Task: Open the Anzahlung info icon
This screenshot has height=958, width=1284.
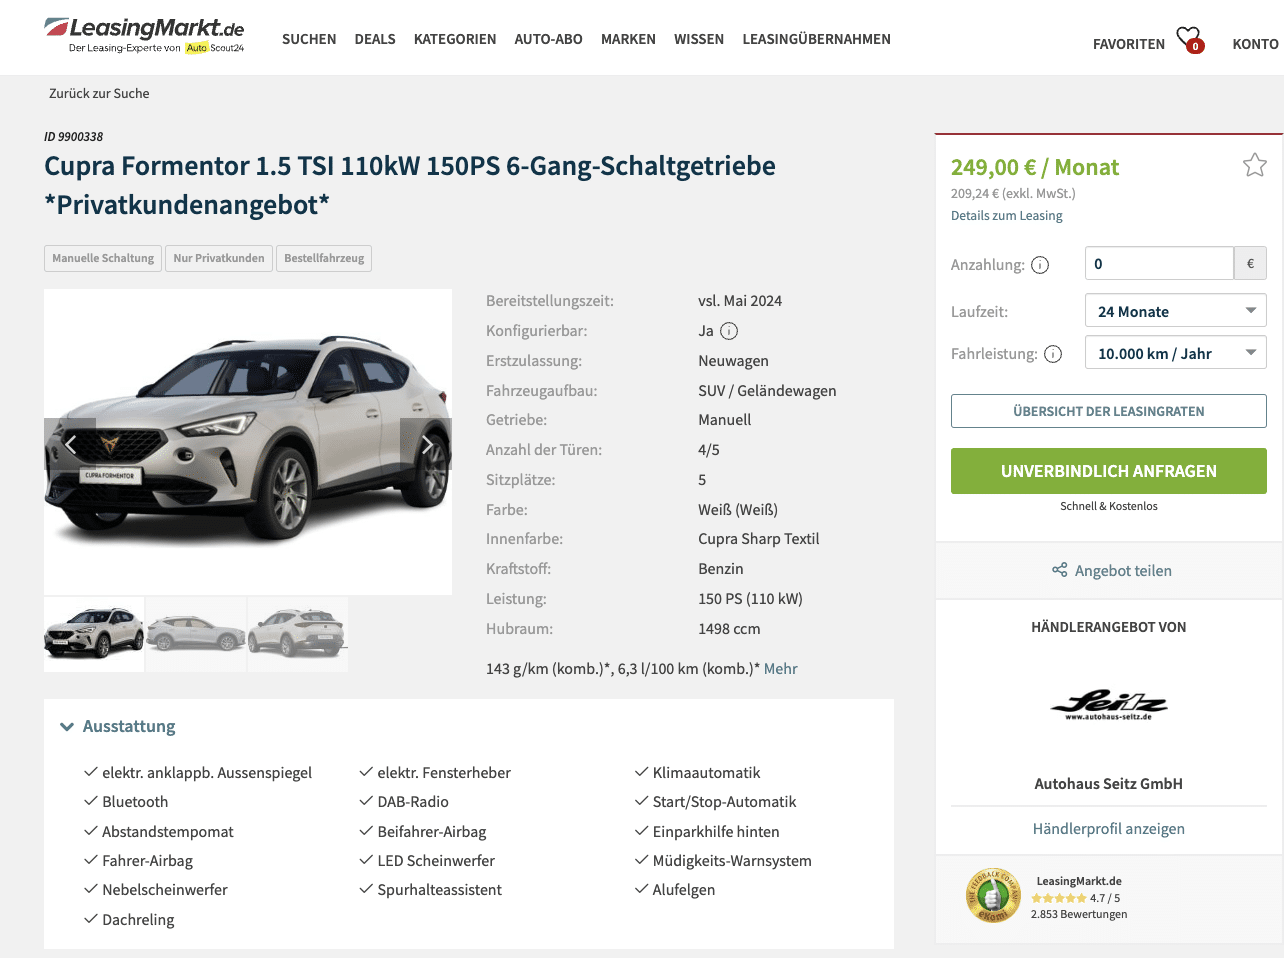Action: (1040, 265)
